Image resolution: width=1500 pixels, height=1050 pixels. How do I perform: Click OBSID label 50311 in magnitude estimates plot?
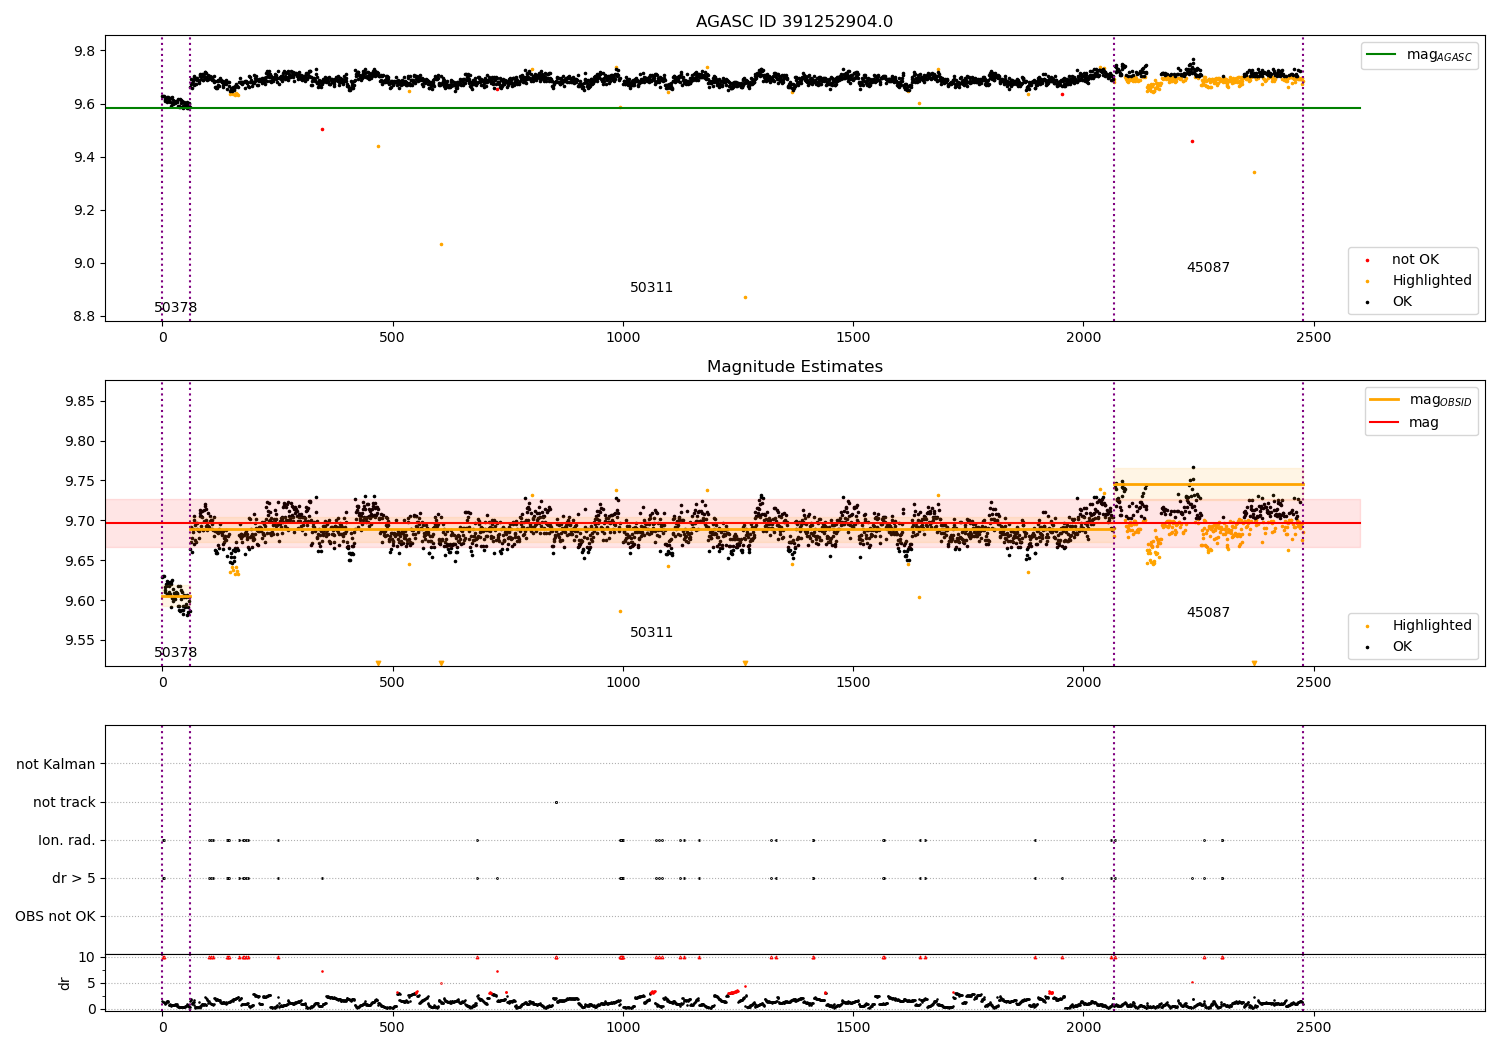pos(651,632)
